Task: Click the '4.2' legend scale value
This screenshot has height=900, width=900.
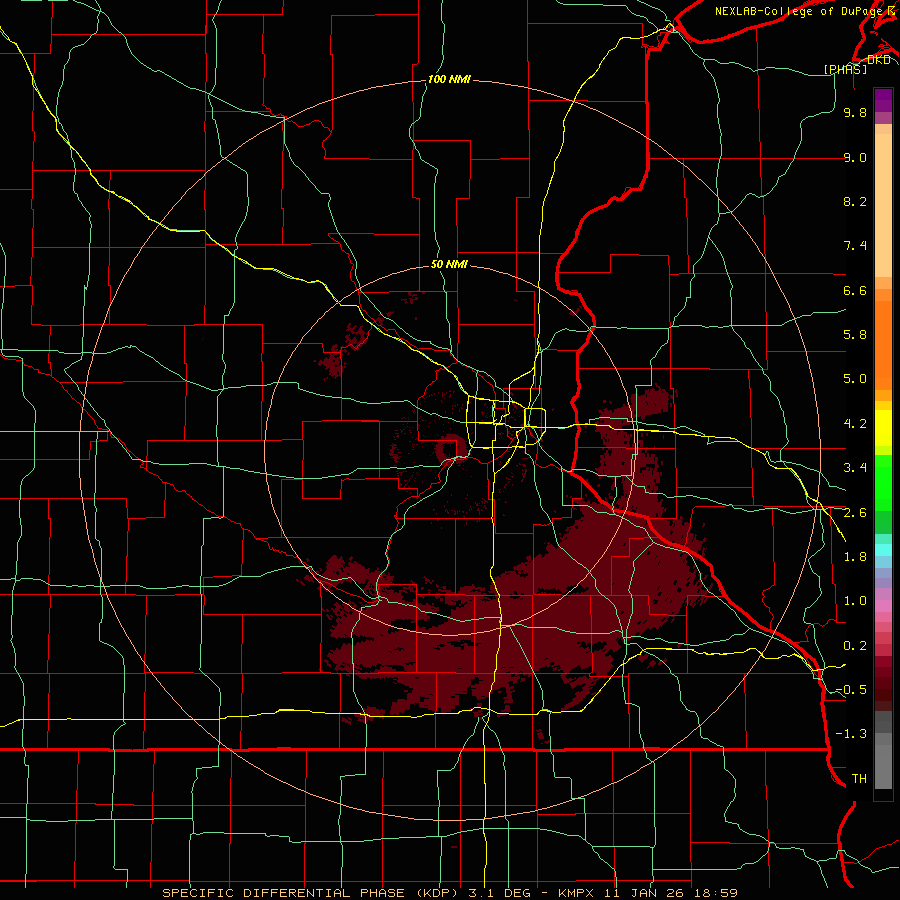Action: pos(855,424)
